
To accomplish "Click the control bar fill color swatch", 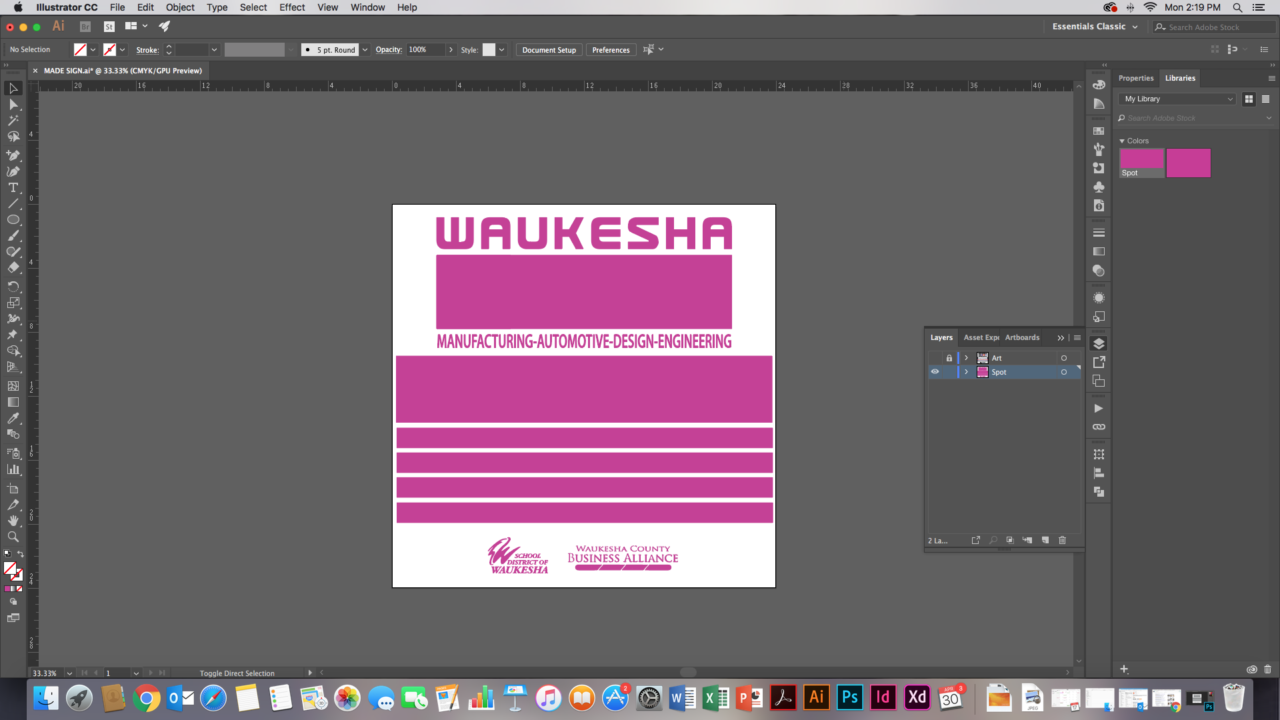I will (80, 50).
